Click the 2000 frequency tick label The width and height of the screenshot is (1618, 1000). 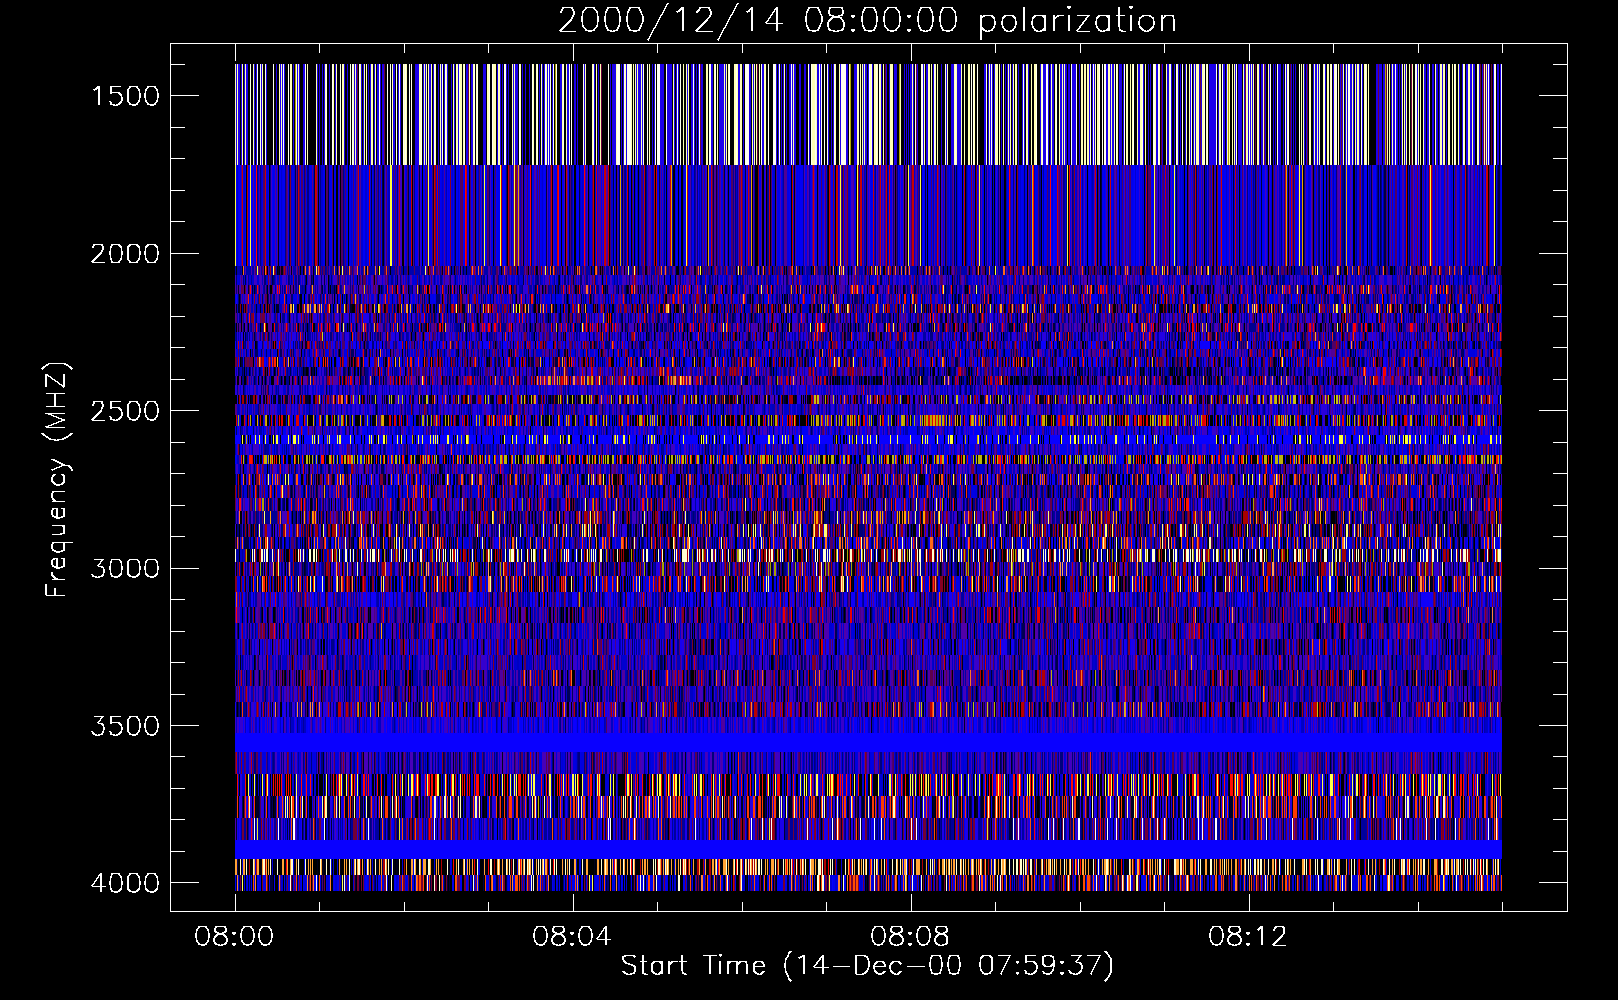pyautogui.click(x=125, y=254)
